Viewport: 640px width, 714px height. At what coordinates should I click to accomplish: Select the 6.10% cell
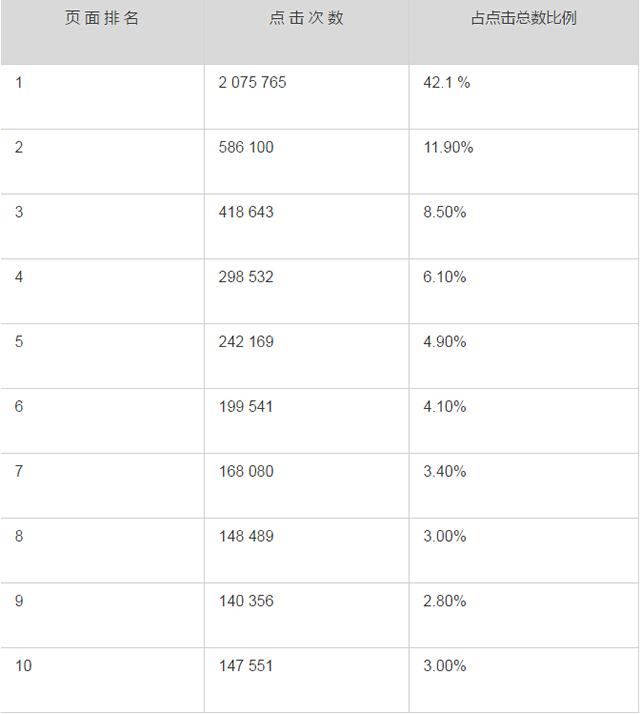pyautogui.click(x=445, y=277)
